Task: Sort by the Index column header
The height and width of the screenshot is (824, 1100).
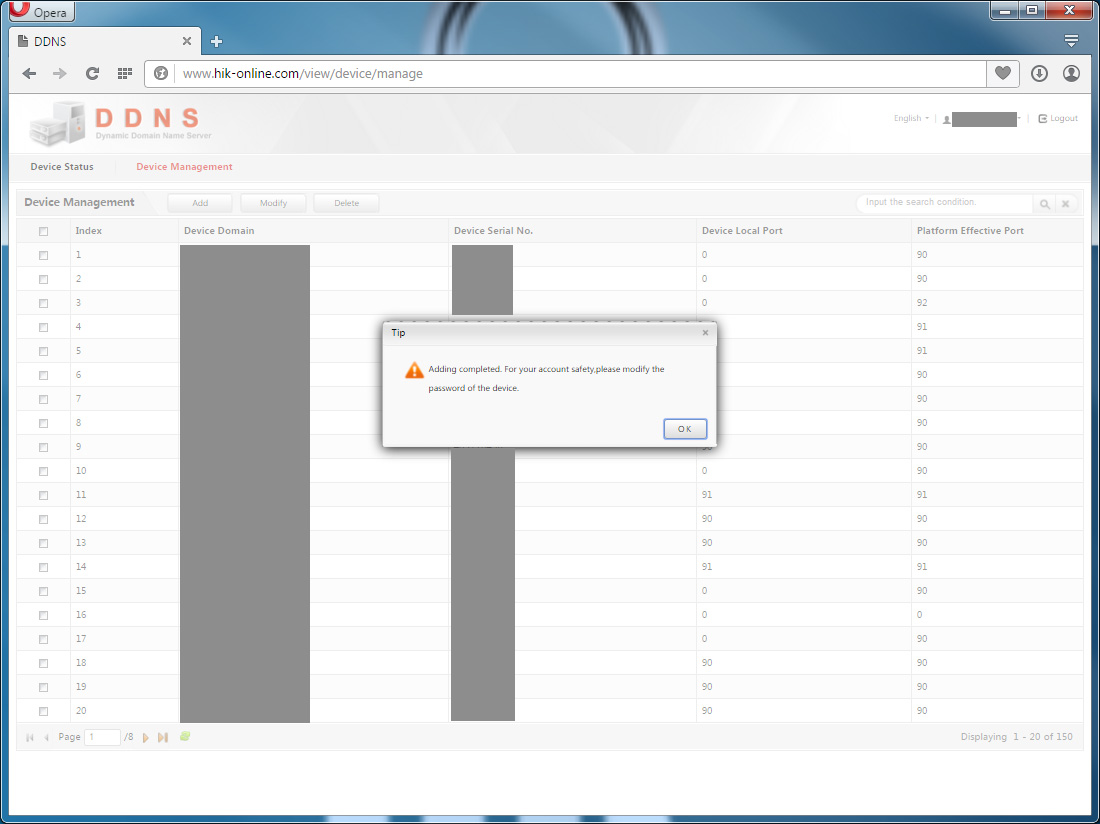Action: click(88, 231)
